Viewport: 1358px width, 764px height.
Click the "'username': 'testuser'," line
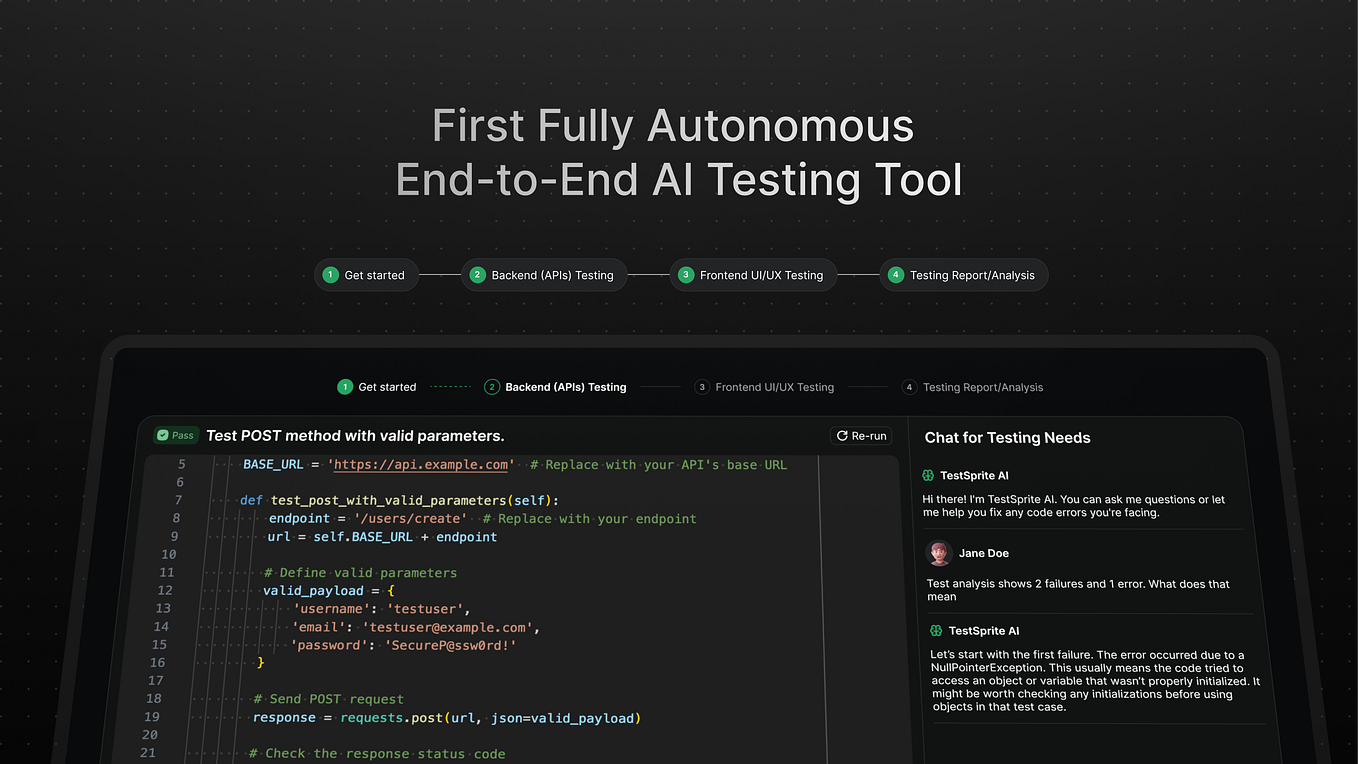coord(381,609)
